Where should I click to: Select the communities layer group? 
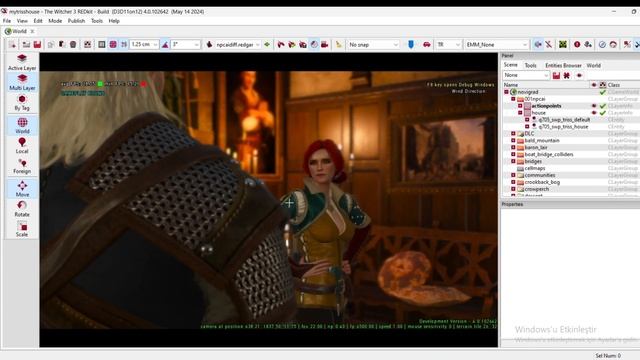(540, 175)
